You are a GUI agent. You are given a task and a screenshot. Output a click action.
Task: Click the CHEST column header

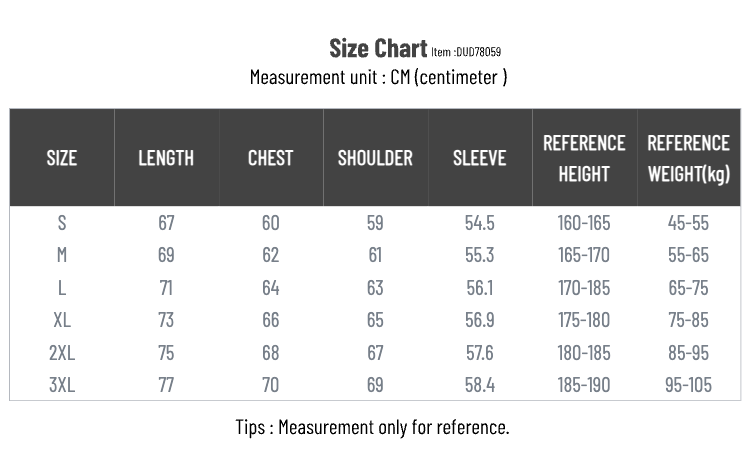(x=270, y=158)
